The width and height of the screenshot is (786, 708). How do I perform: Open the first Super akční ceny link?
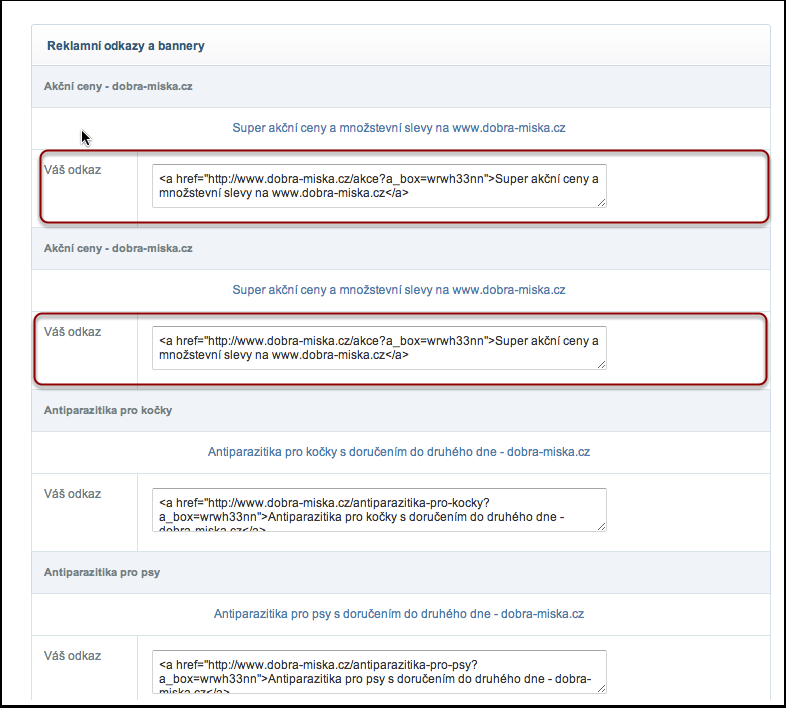tap(399, 128)
